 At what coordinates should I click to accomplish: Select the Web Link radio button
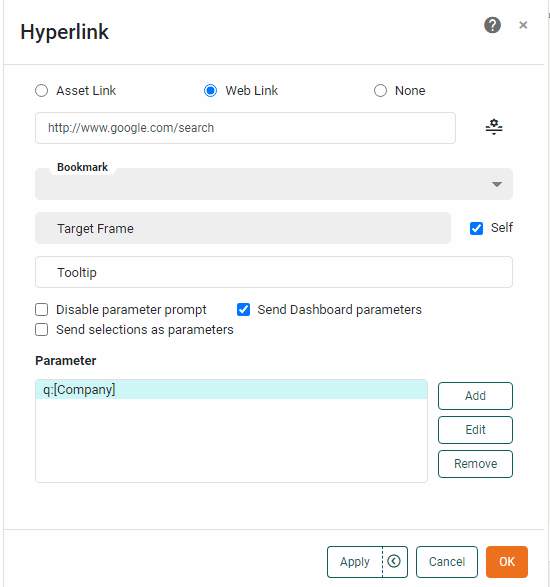click(210, 91)
